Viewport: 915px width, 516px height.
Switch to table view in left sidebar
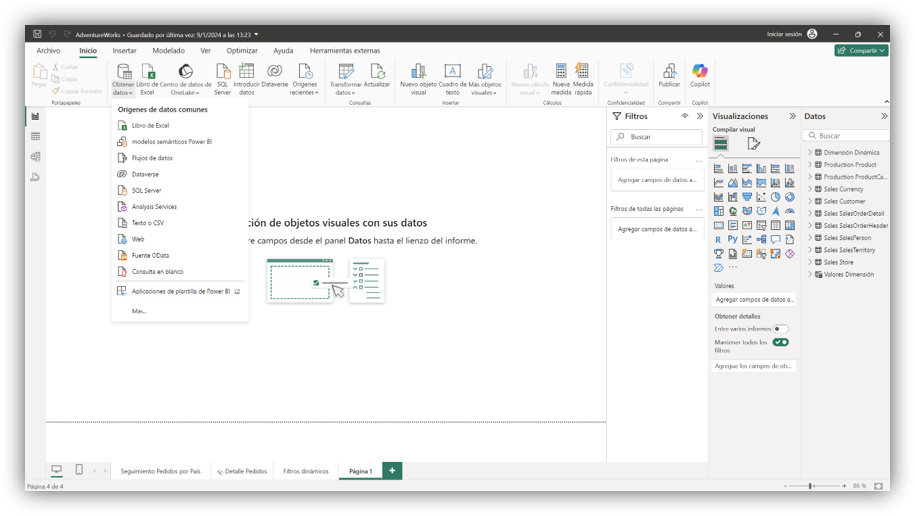tap(36, 137)
